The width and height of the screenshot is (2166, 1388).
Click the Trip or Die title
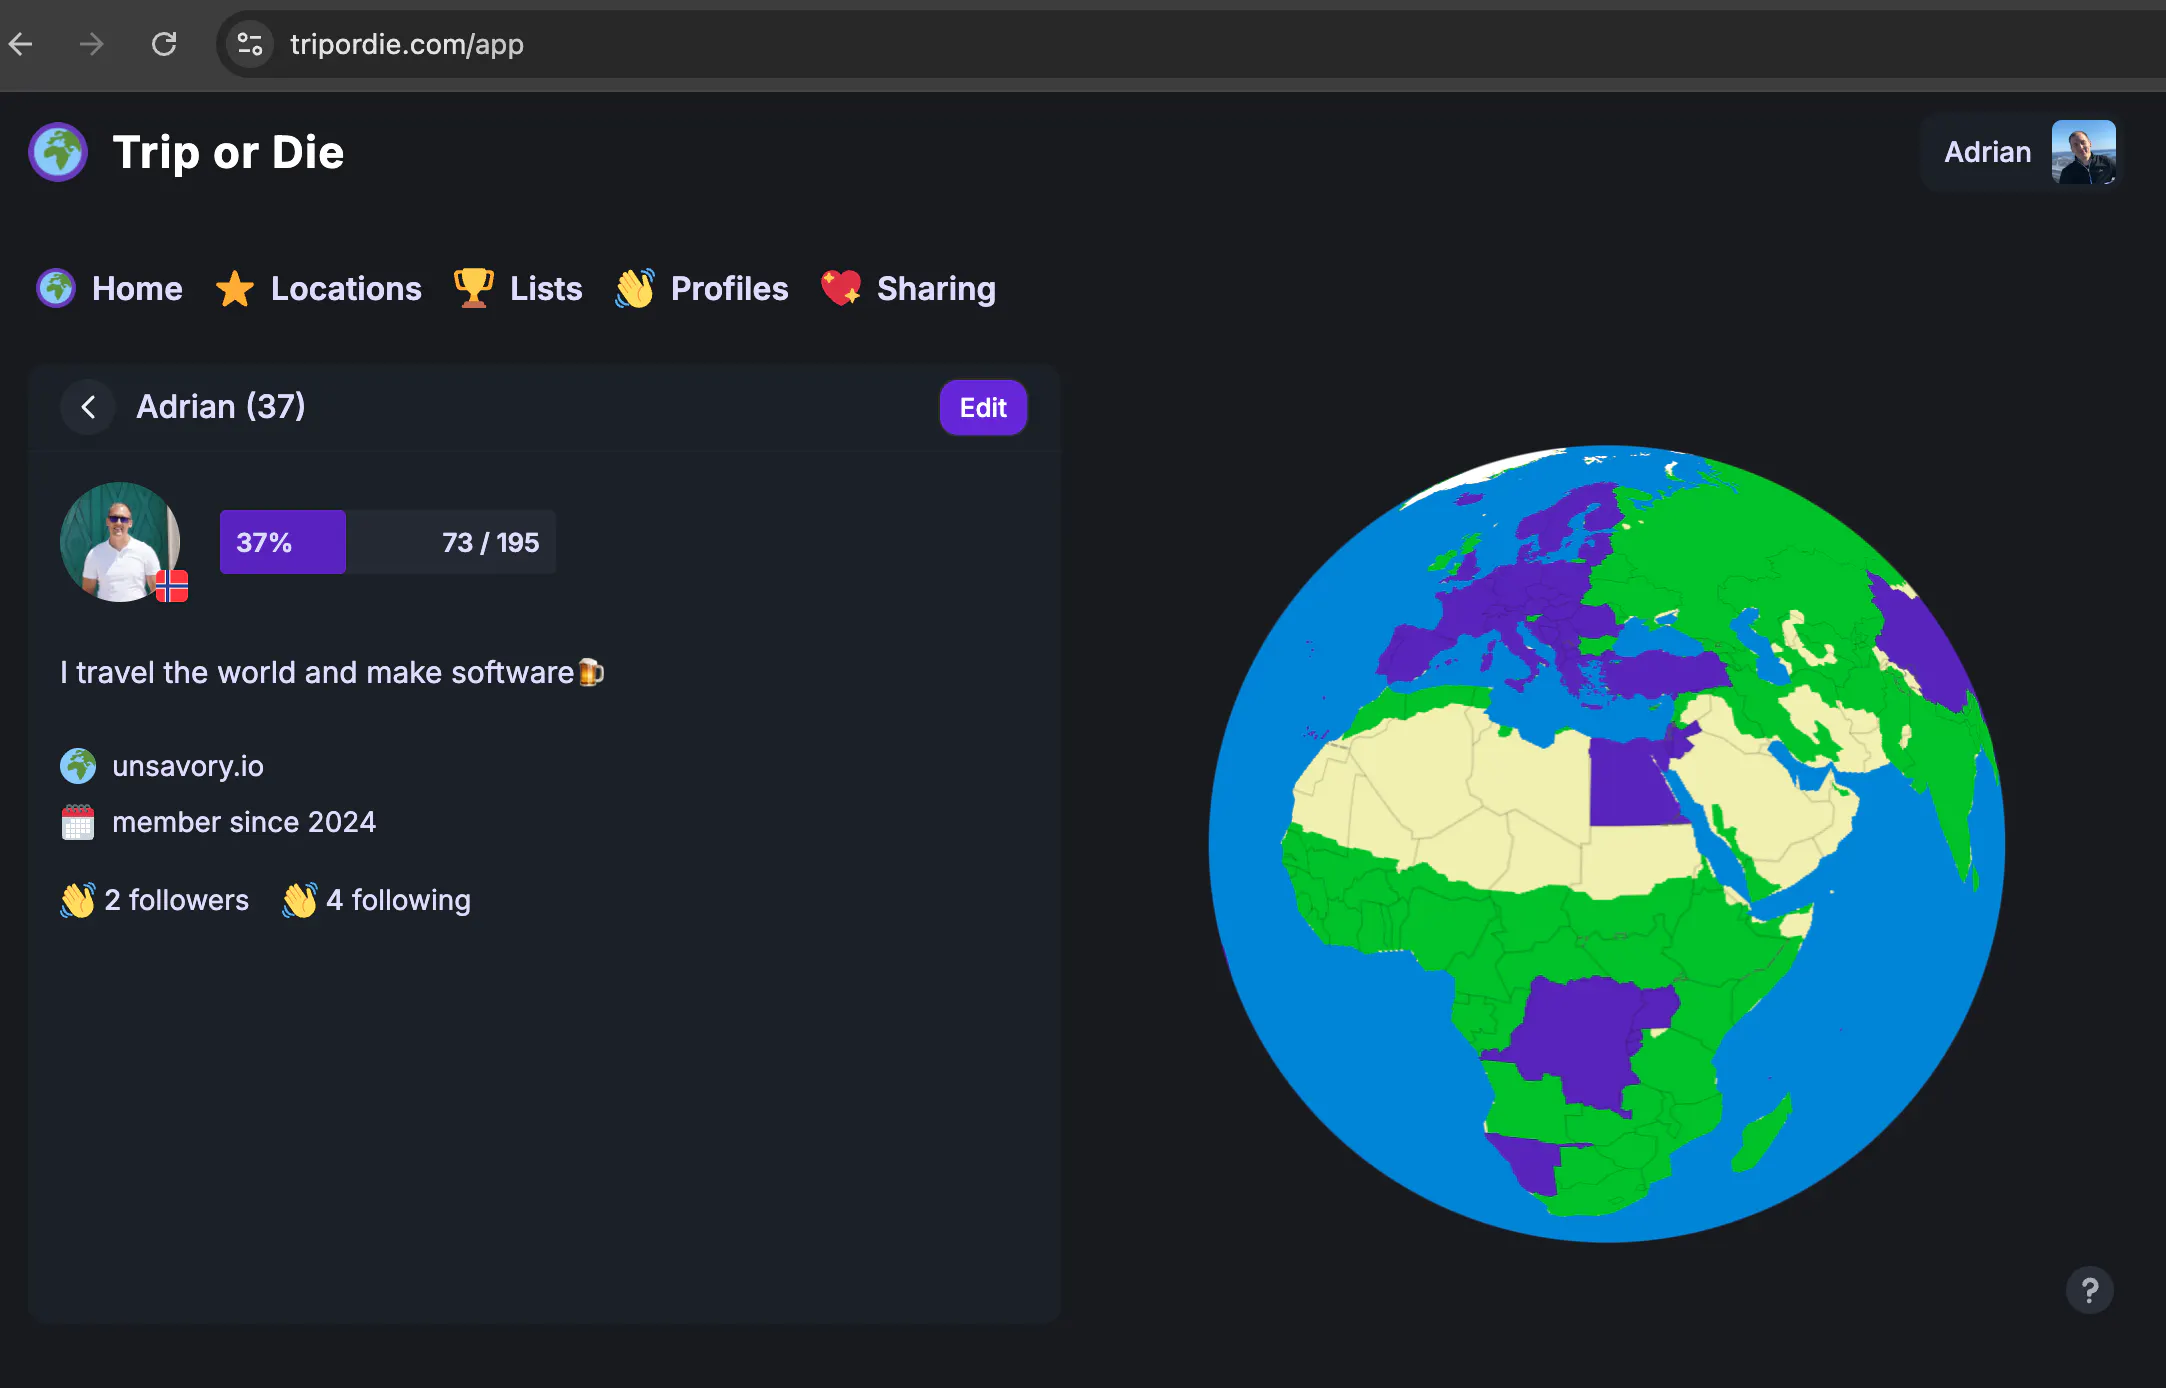coord(228,152)
